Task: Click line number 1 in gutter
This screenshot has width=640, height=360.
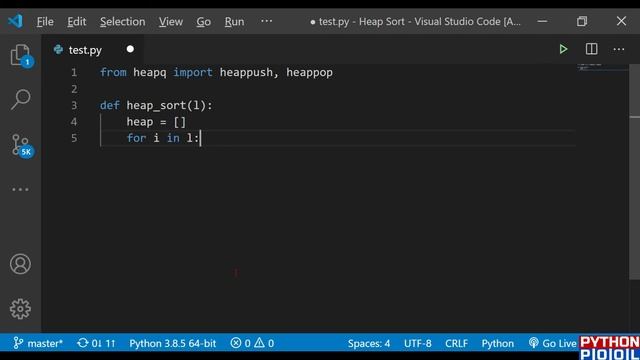Action: tap(74, 72)
